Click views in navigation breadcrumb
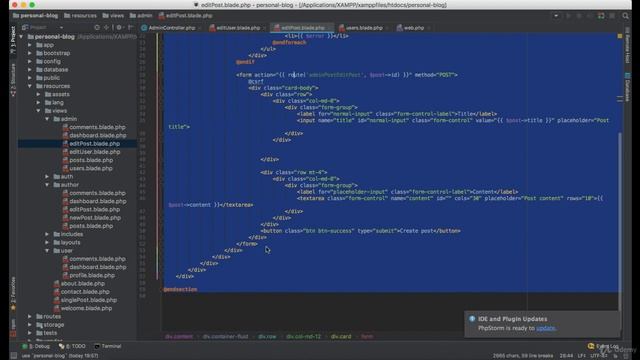 tap(113, 16)
